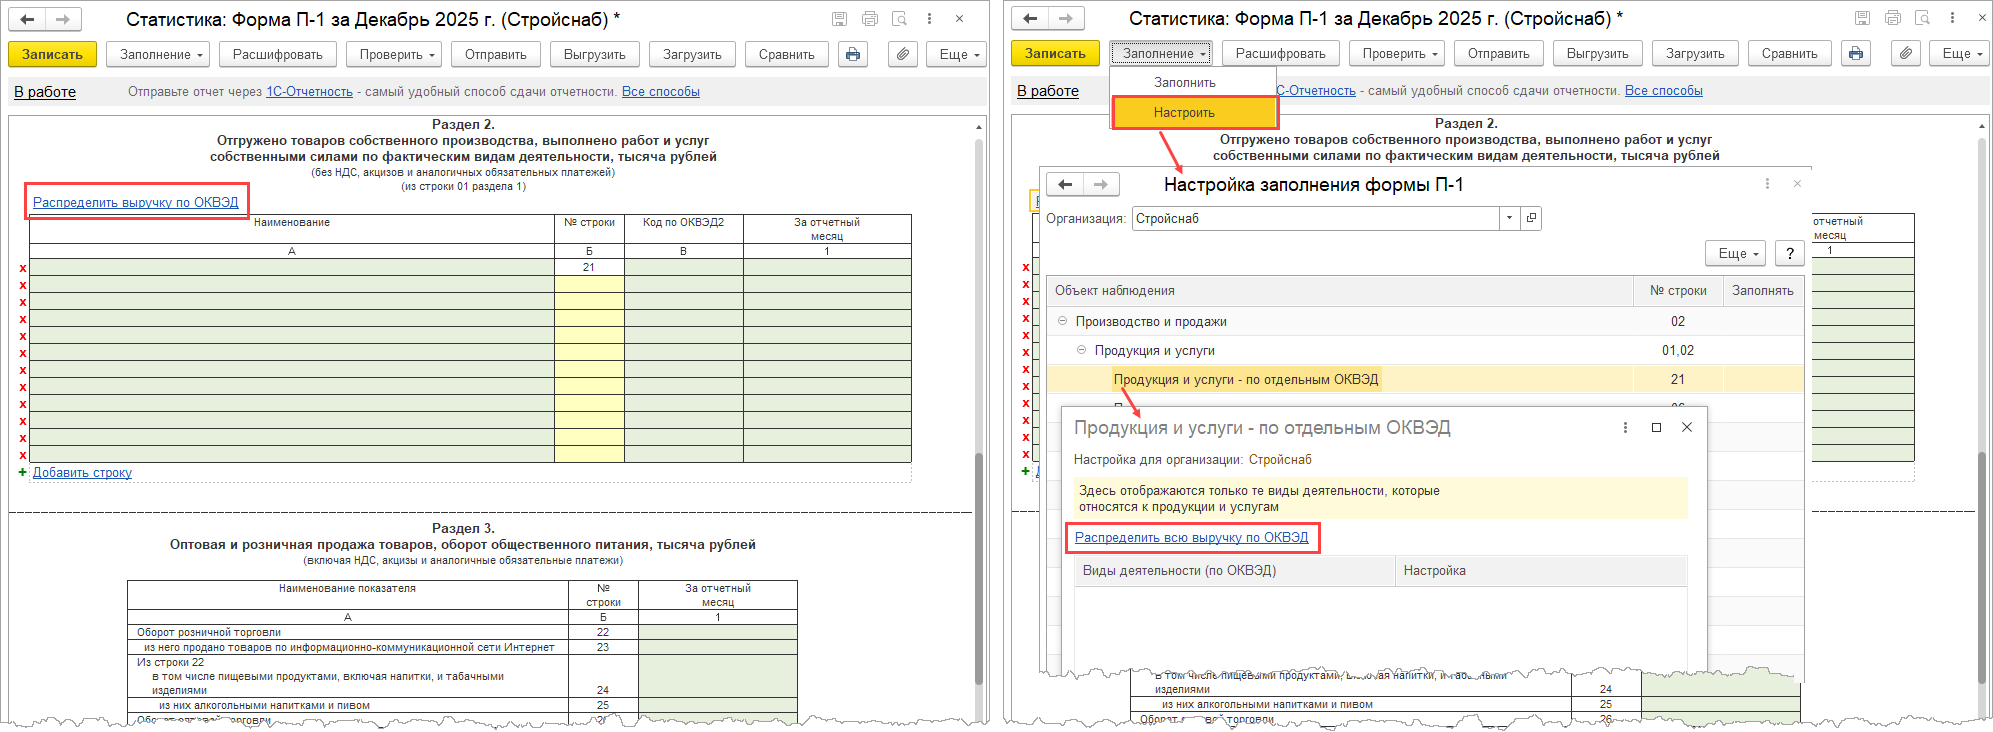Open the Организация dropdown arrow
This screenshot has width=1993, height=732.
[x=1508, y=218]
